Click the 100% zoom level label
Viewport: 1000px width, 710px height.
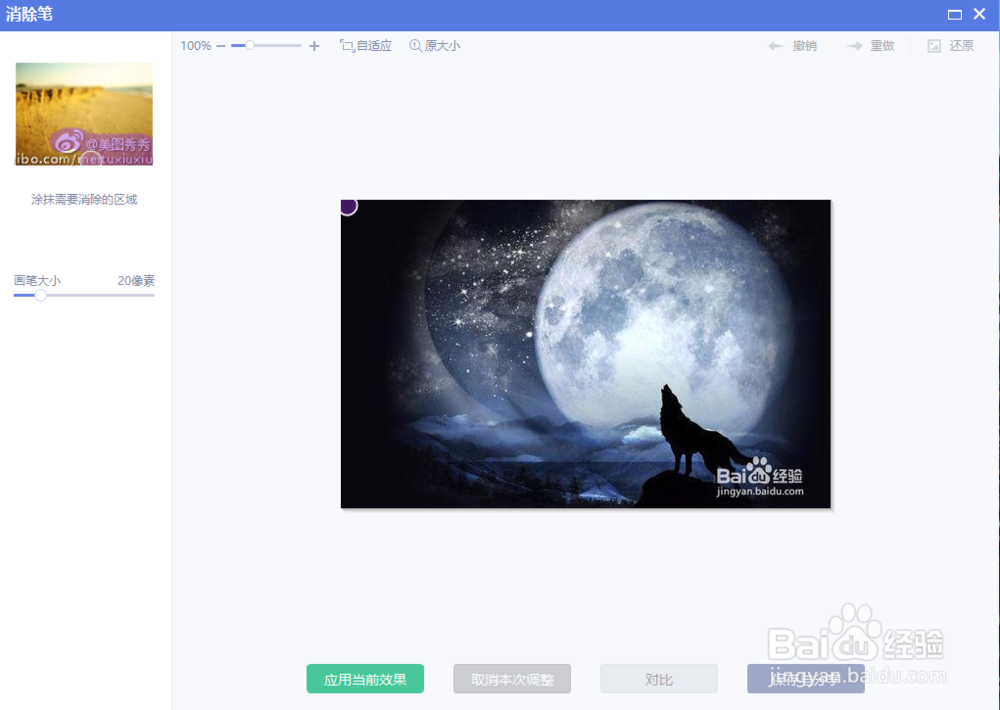tap(194, 45)
